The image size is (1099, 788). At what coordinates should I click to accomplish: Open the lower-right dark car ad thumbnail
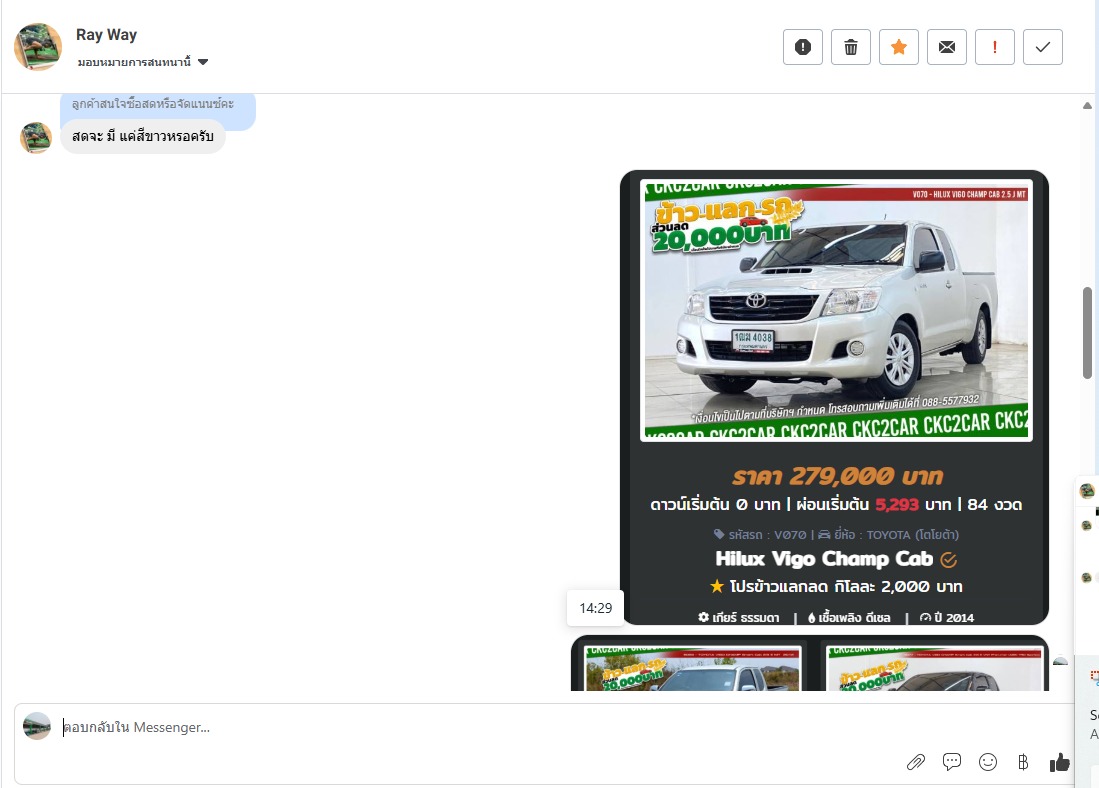coord(934,668)
